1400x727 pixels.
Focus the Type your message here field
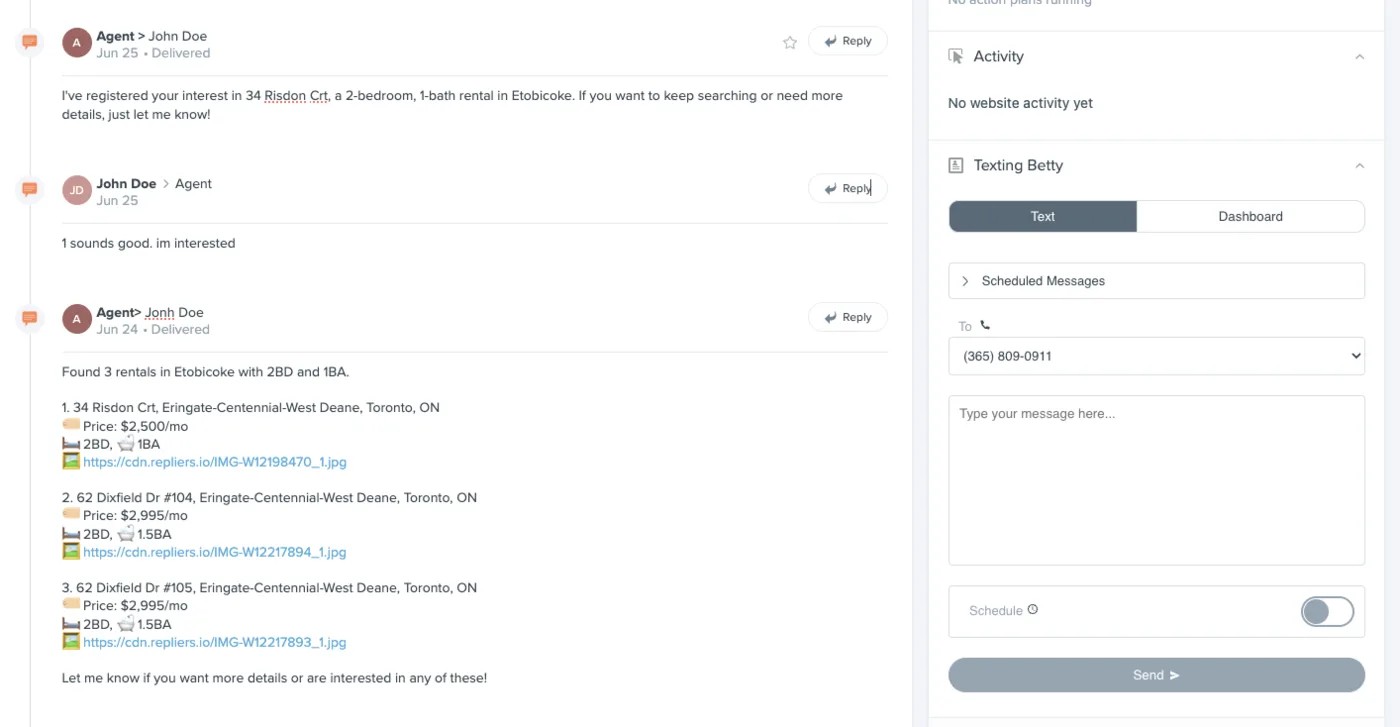(x=1156, y=480)
